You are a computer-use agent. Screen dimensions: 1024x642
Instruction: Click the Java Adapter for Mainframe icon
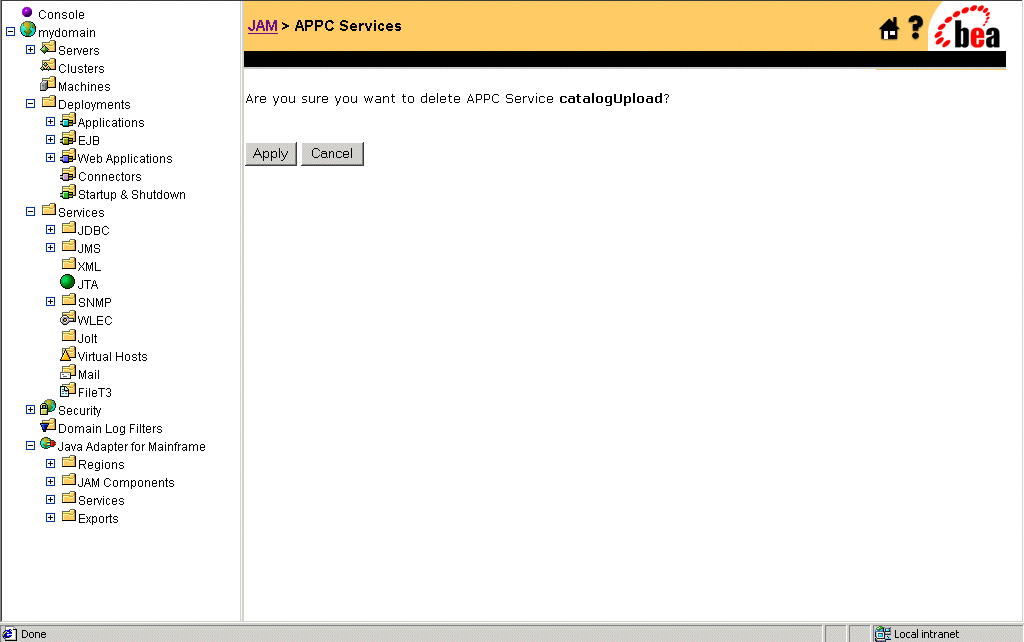pyautogui.click(x=48, y=443)
